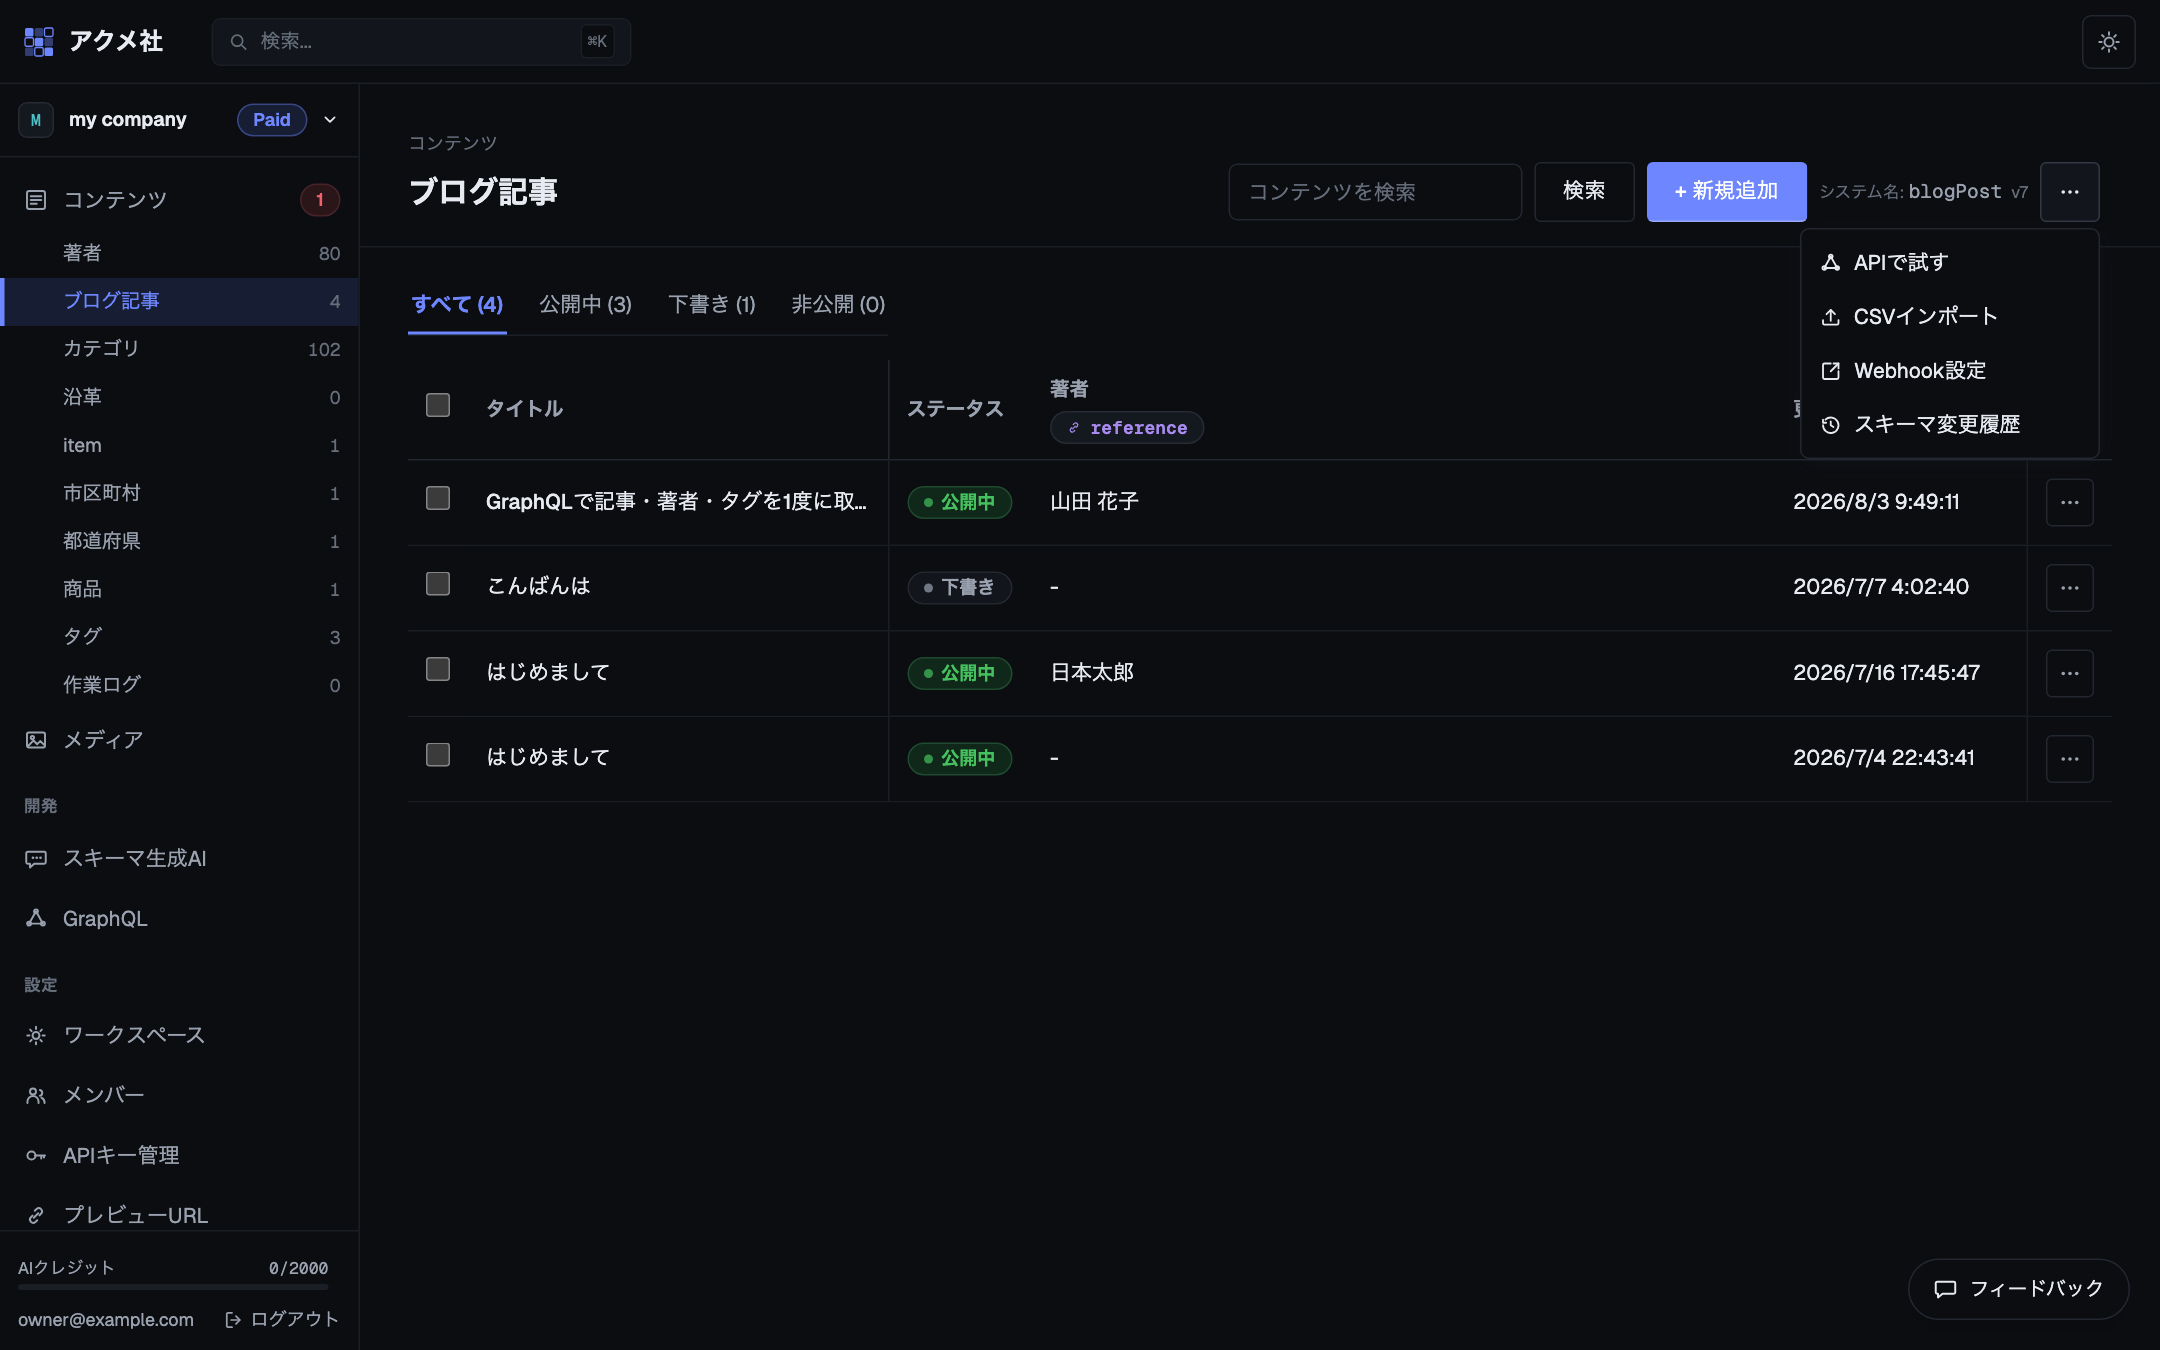Choose Webhook設定 from the menu
Viewport: 2160px width, 1350px height.
pos(1949,371)
